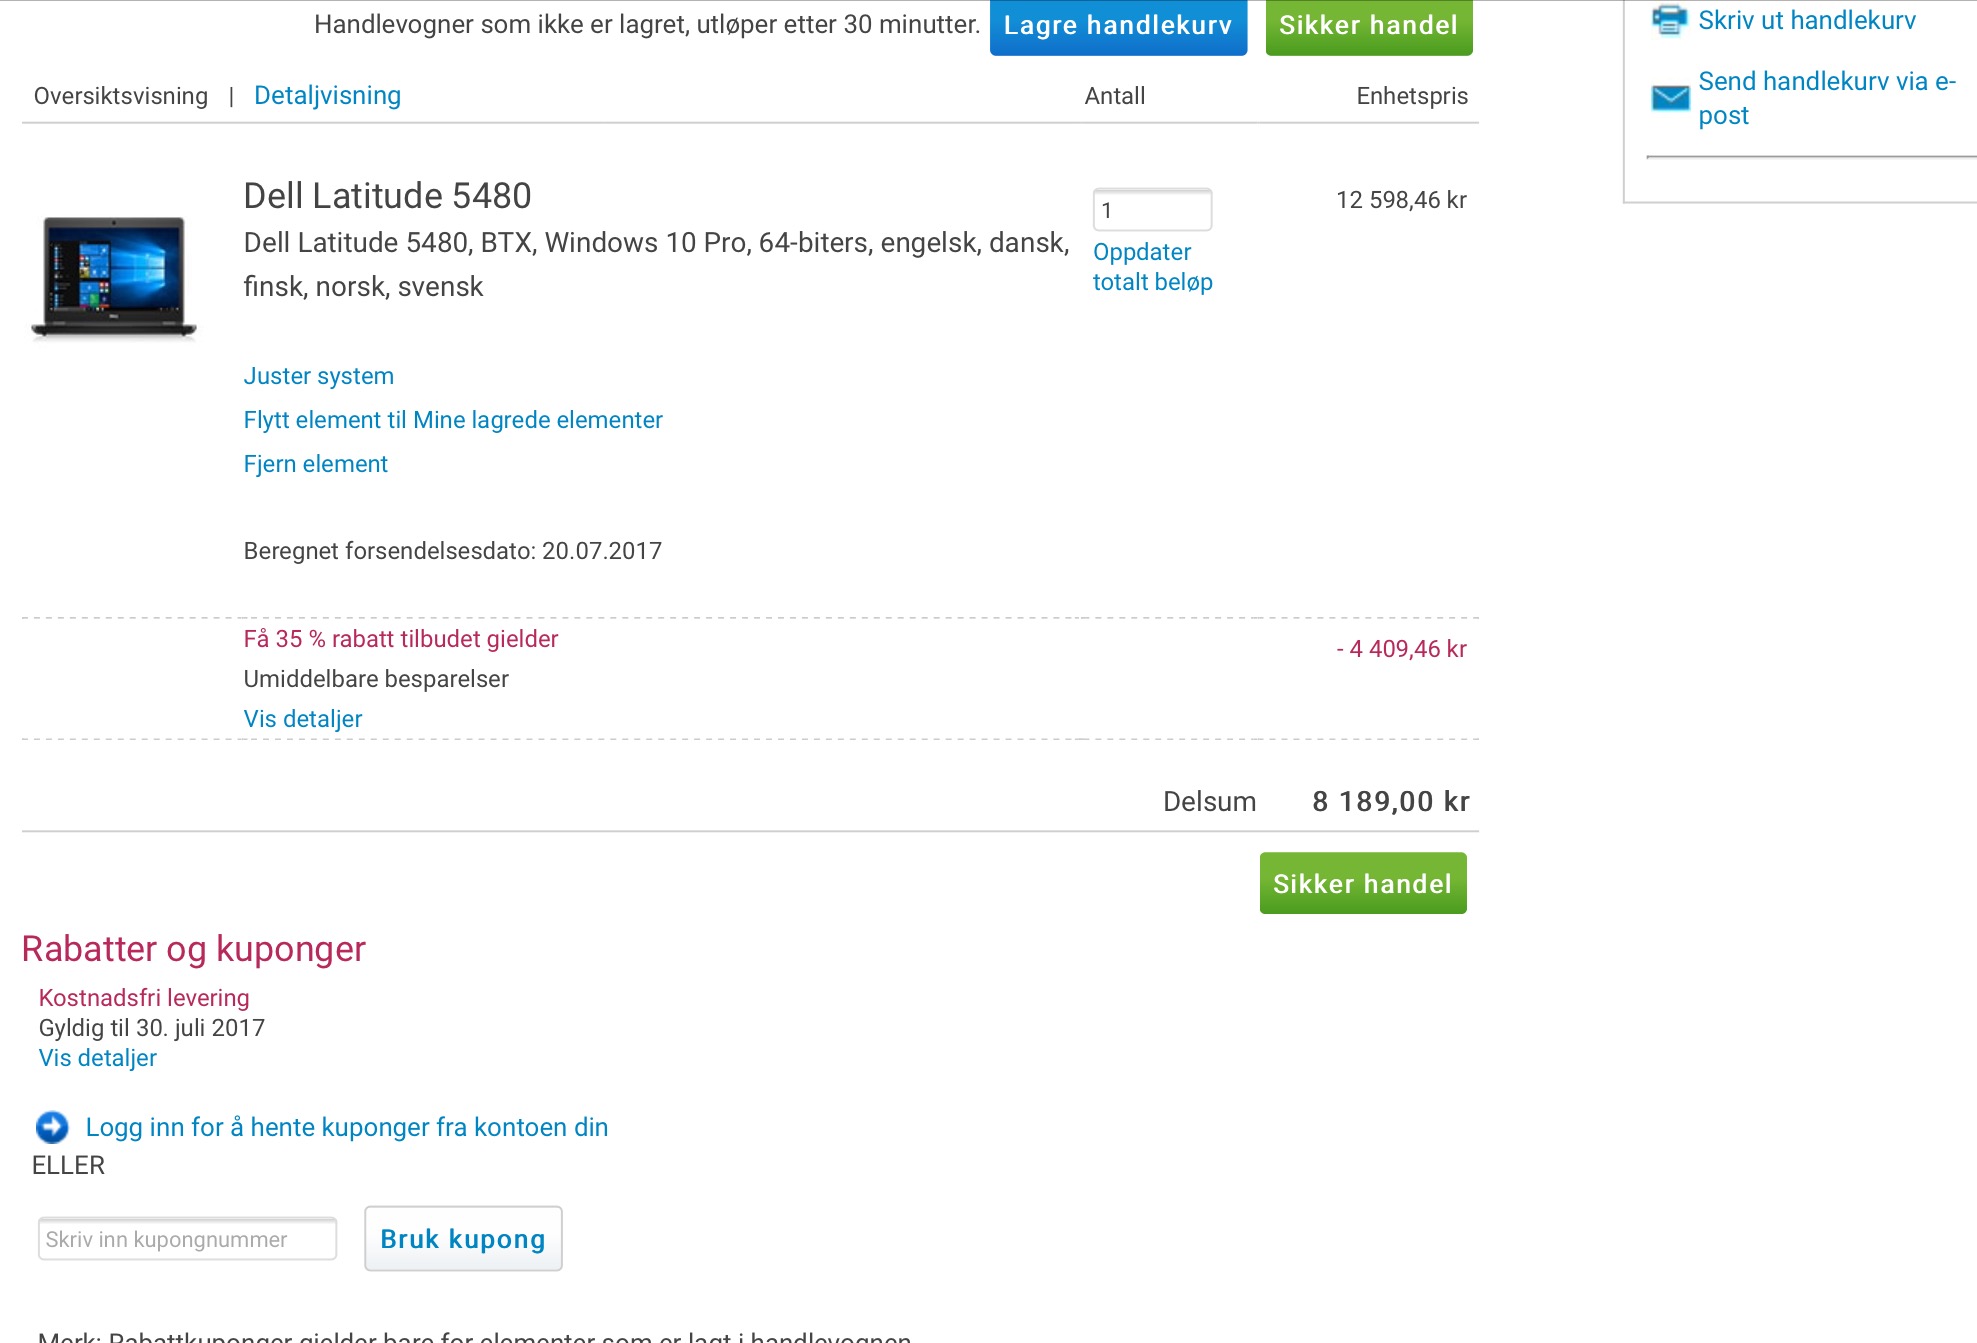Click the Sikker handel button below Delsum
The height and width of the screenshot is (1343, 1977).
1362,883
